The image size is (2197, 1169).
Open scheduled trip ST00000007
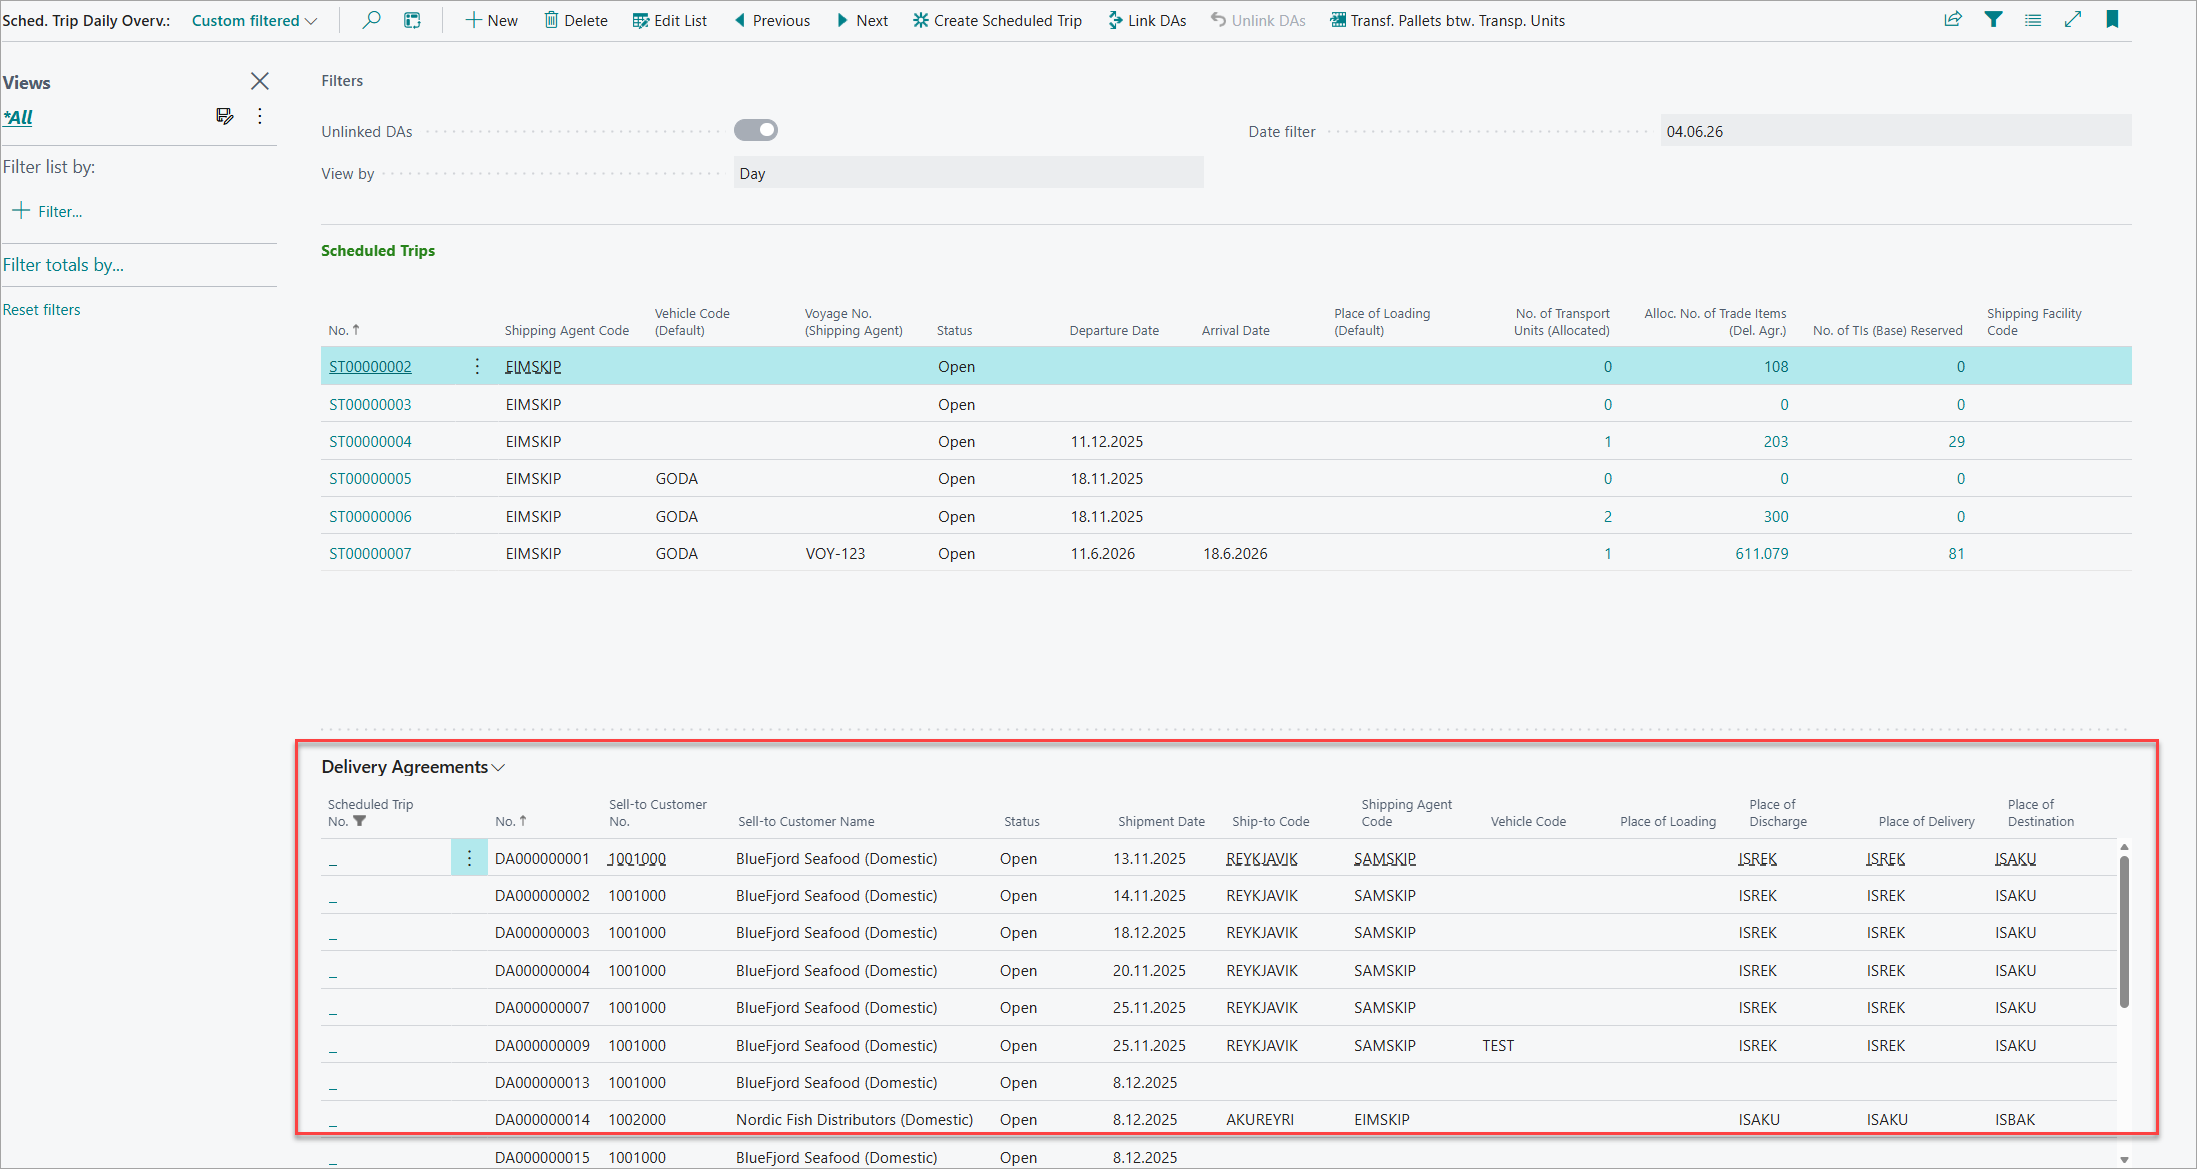370,554
